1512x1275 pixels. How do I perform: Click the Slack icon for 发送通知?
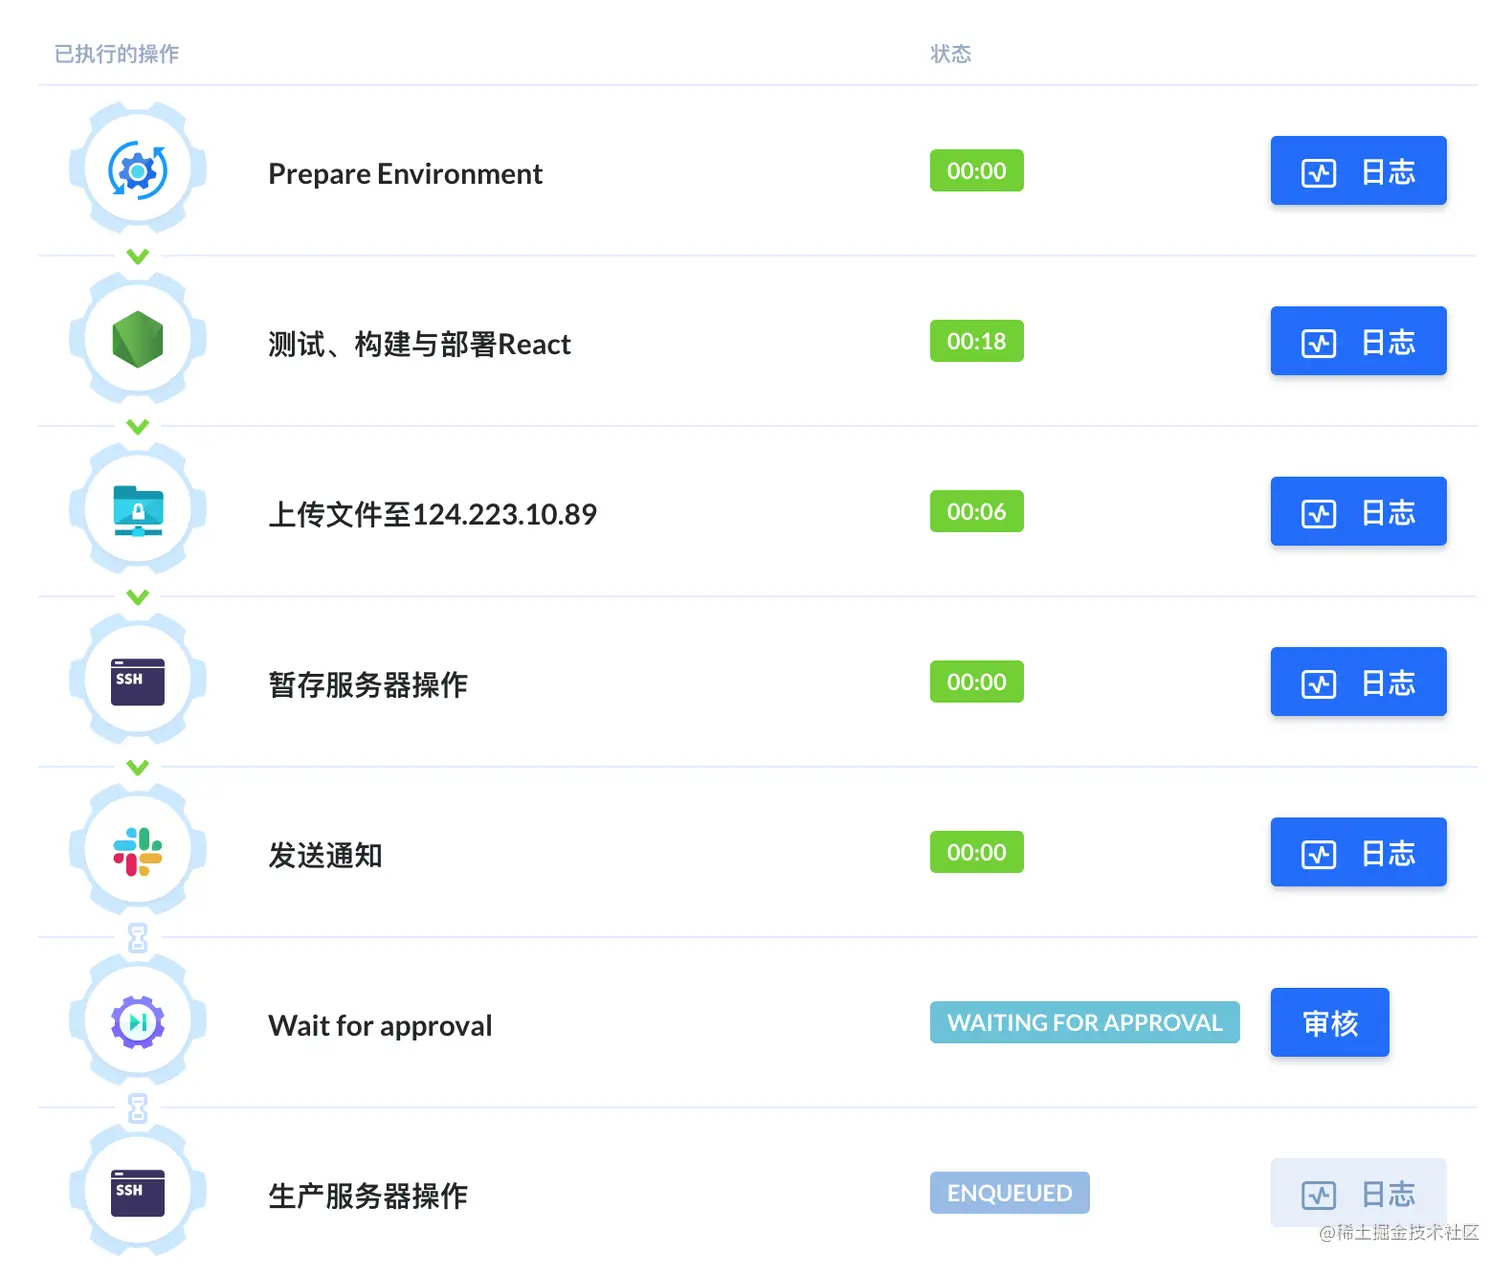tap(138, 852)
